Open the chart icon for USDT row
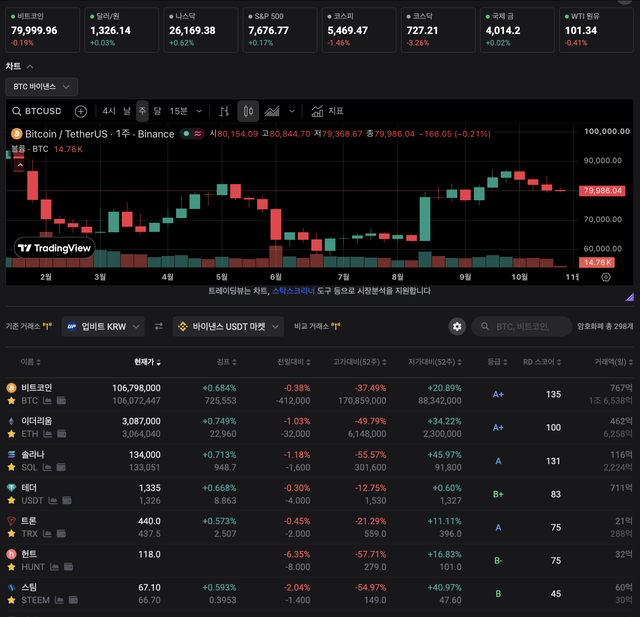Screen dimensions: 640x617 pyautogui.click(x=53, y=500)
